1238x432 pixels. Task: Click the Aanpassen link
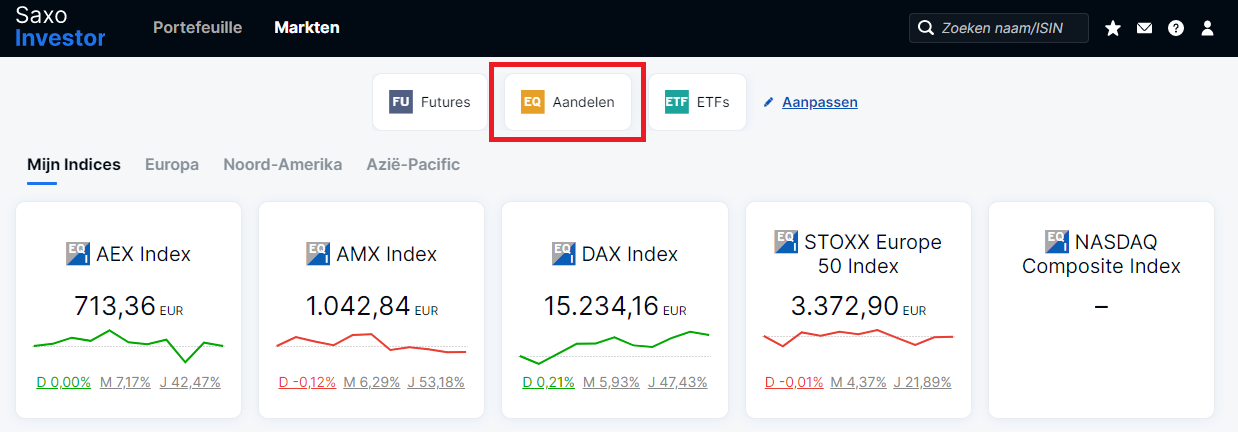[x=820, y=102]
